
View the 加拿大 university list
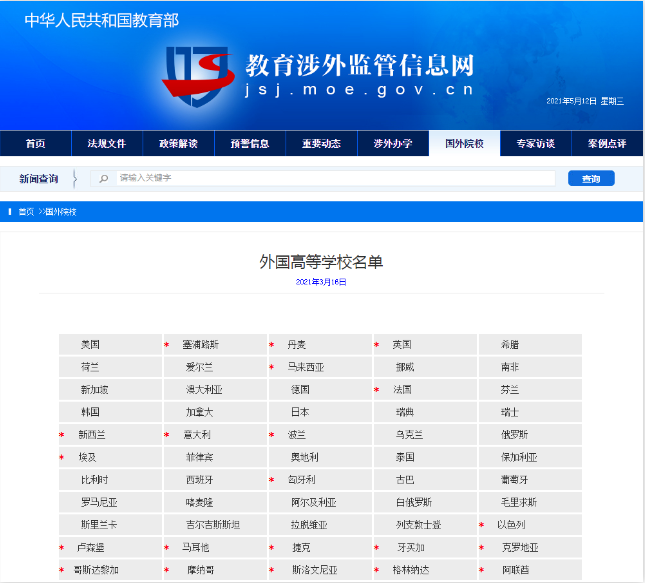point(200,412)
